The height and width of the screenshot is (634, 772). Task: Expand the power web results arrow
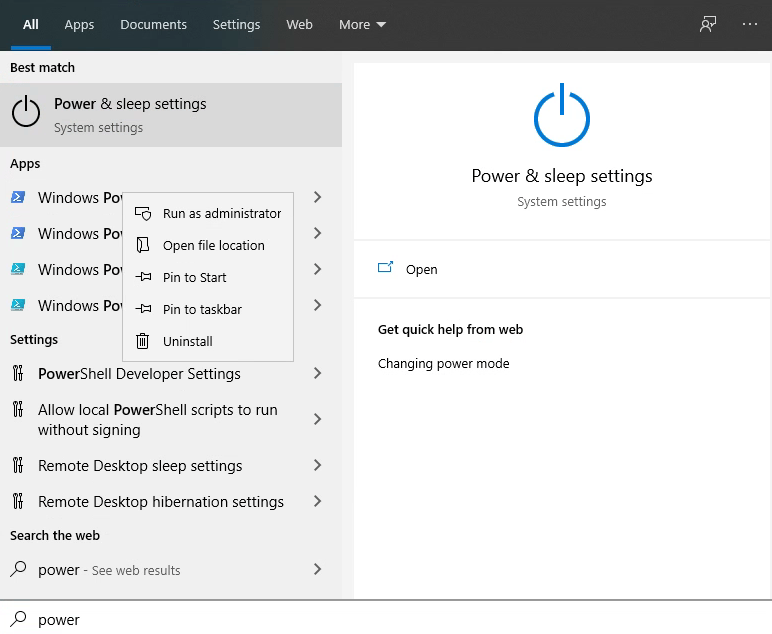[318, 570]
